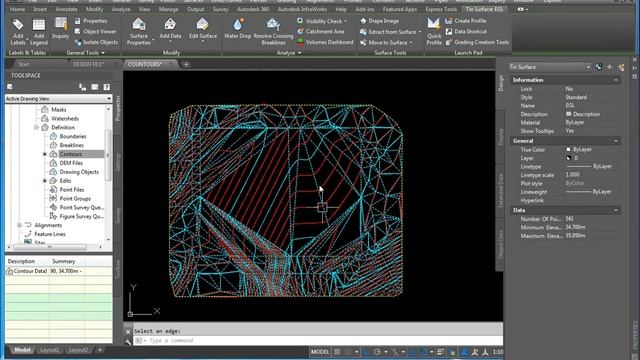This screenshot has width=640, height=360.
Task: Click the Toolspace help question-mark icon
Action: 107,87
